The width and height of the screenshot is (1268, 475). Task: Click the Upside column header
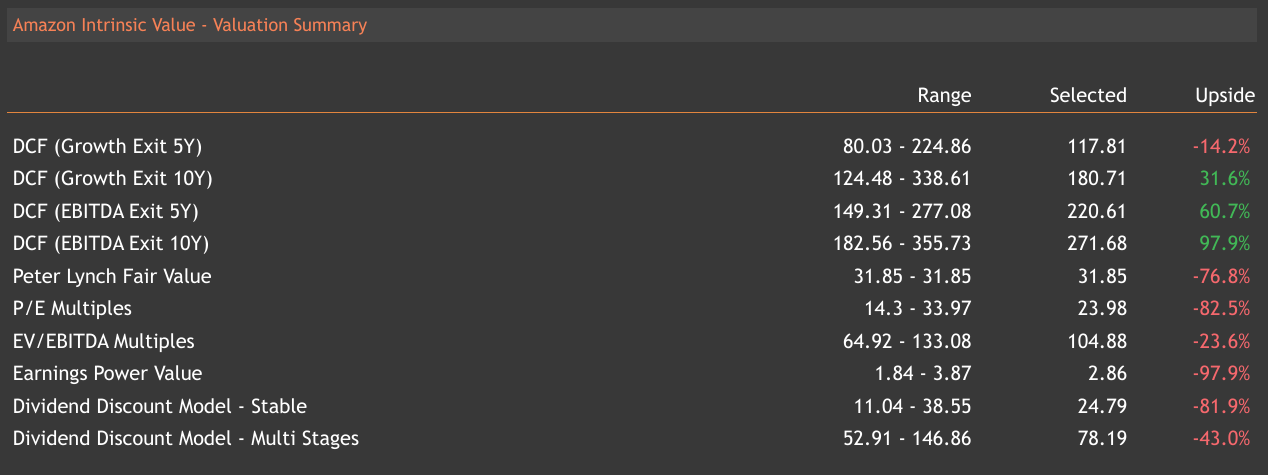(x=1224, y=96)
